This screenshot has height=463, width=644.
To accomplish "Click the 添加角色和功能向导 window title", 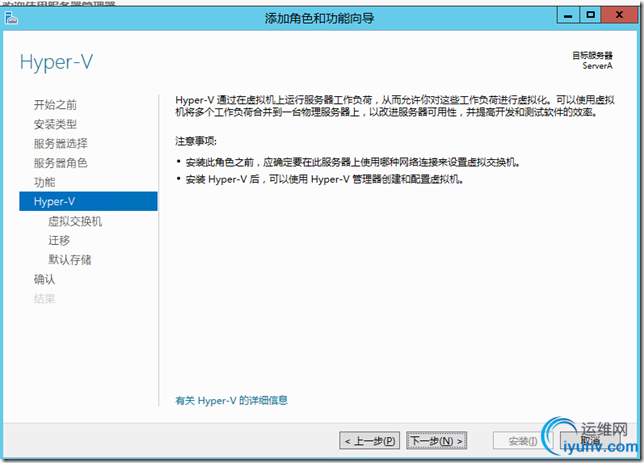I will coord(319,18).
